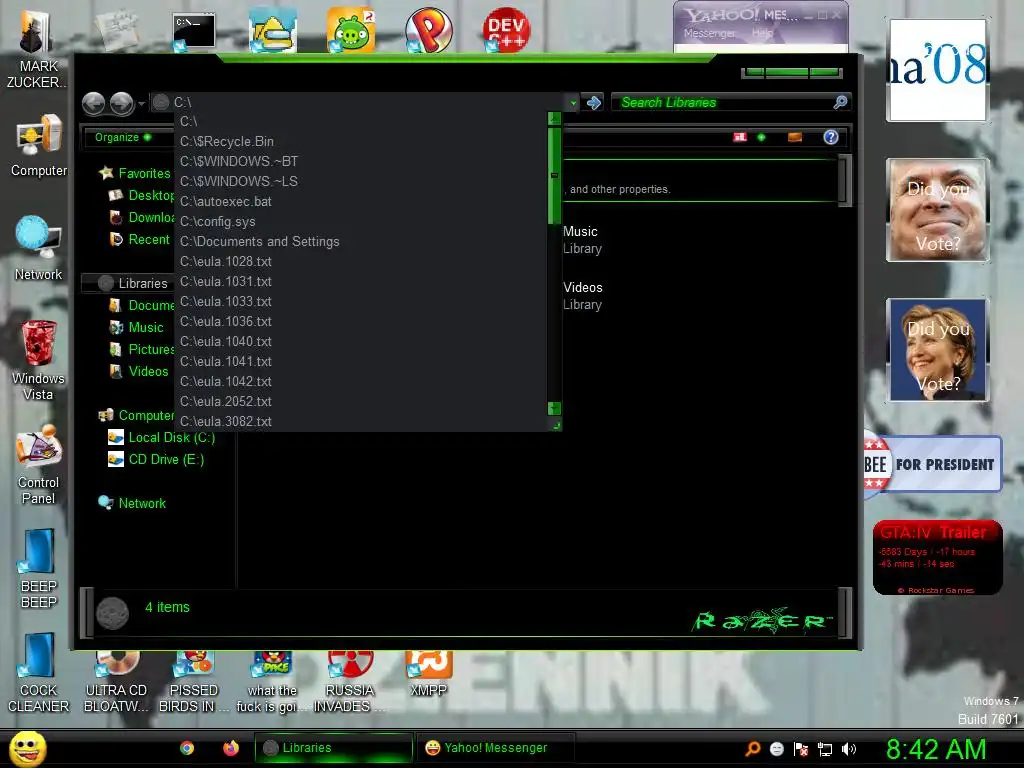The height and width of the screenshot is (768, 1024).
Task: Click the GTA:IV Trailer countdown gadget
Action: 937,557
